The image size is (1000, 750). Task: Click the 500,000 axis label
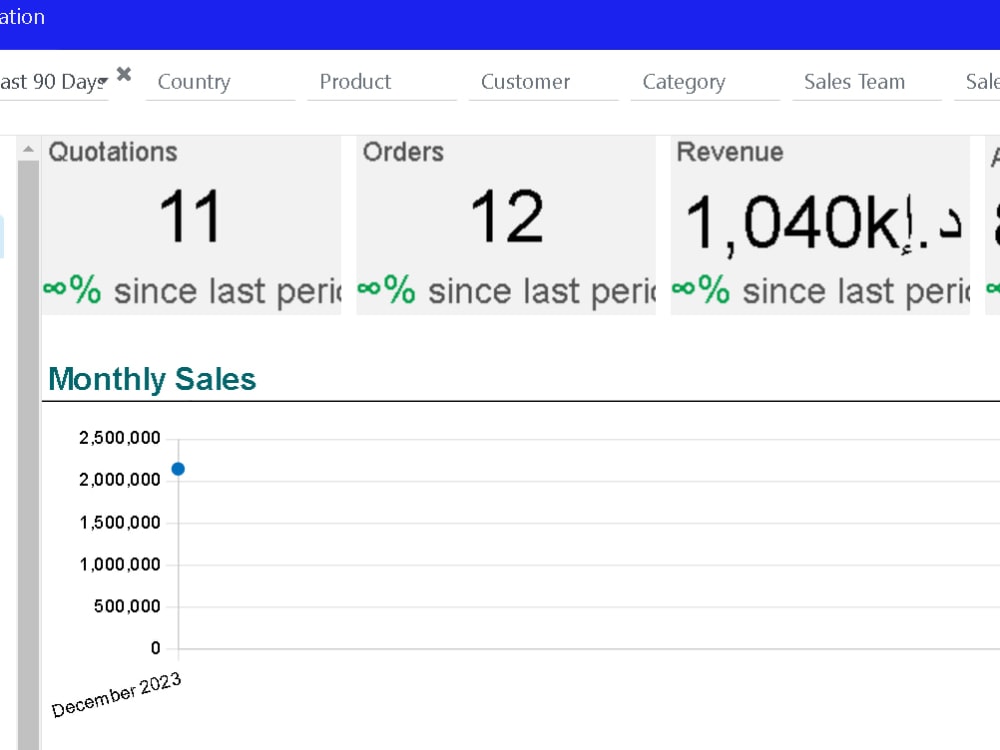click(127, 606)
